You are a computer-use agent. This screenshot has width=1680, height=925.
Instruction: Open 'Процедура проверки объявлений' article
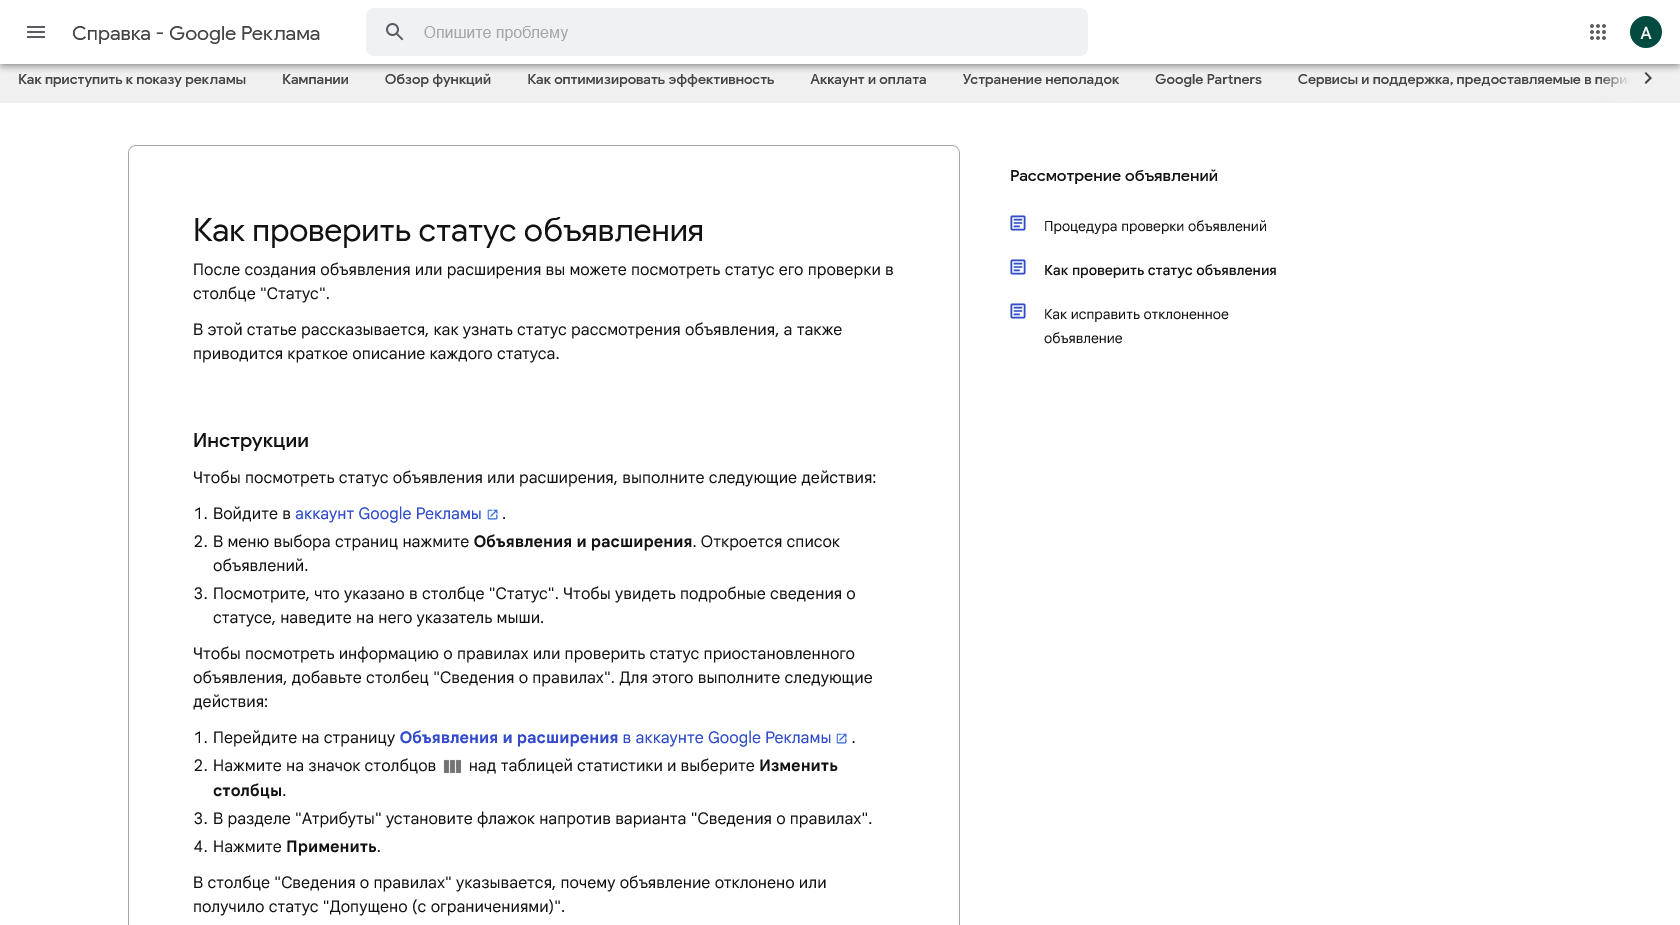[1155, 226]
